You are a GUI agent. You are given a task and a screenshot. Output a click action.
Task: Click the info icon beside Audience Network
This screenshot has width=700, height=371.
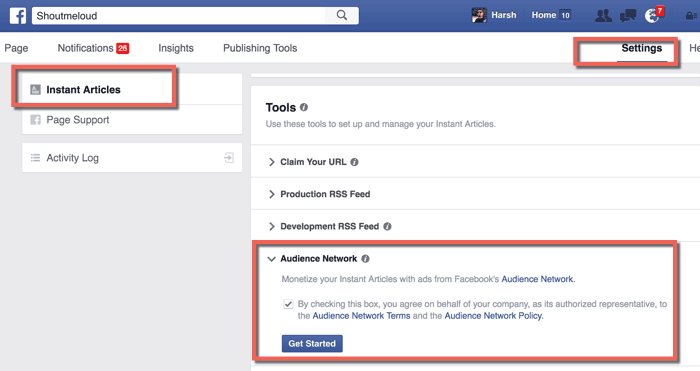[x=365, y=258]
